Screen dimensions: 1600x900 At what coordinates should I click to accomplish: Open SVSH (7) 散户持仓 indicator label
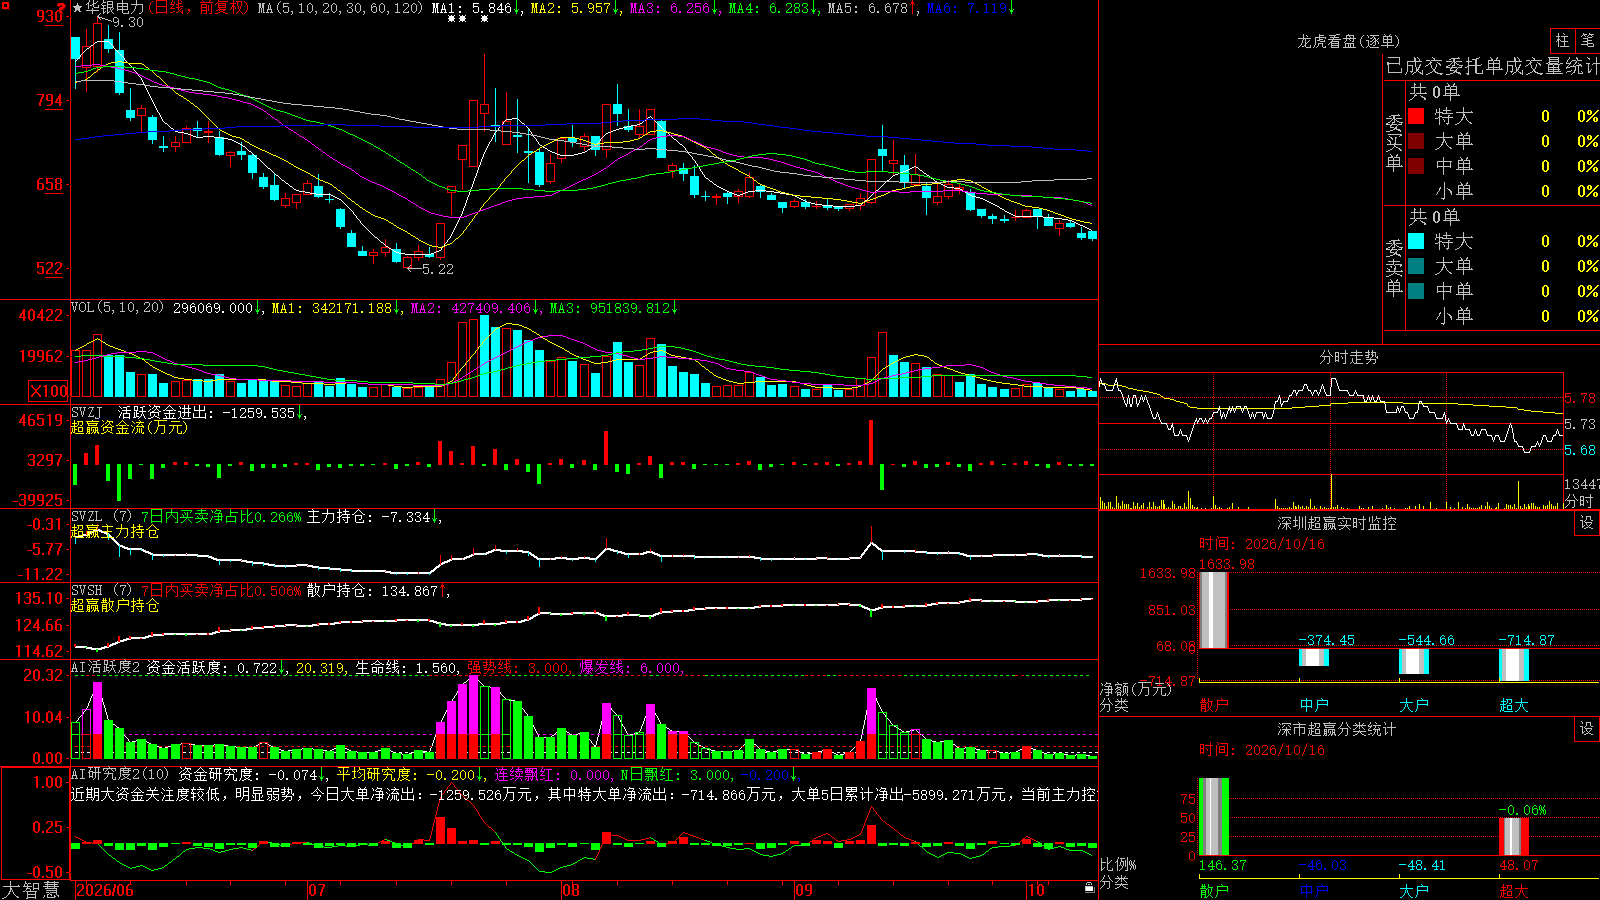[x=102, y=591]
